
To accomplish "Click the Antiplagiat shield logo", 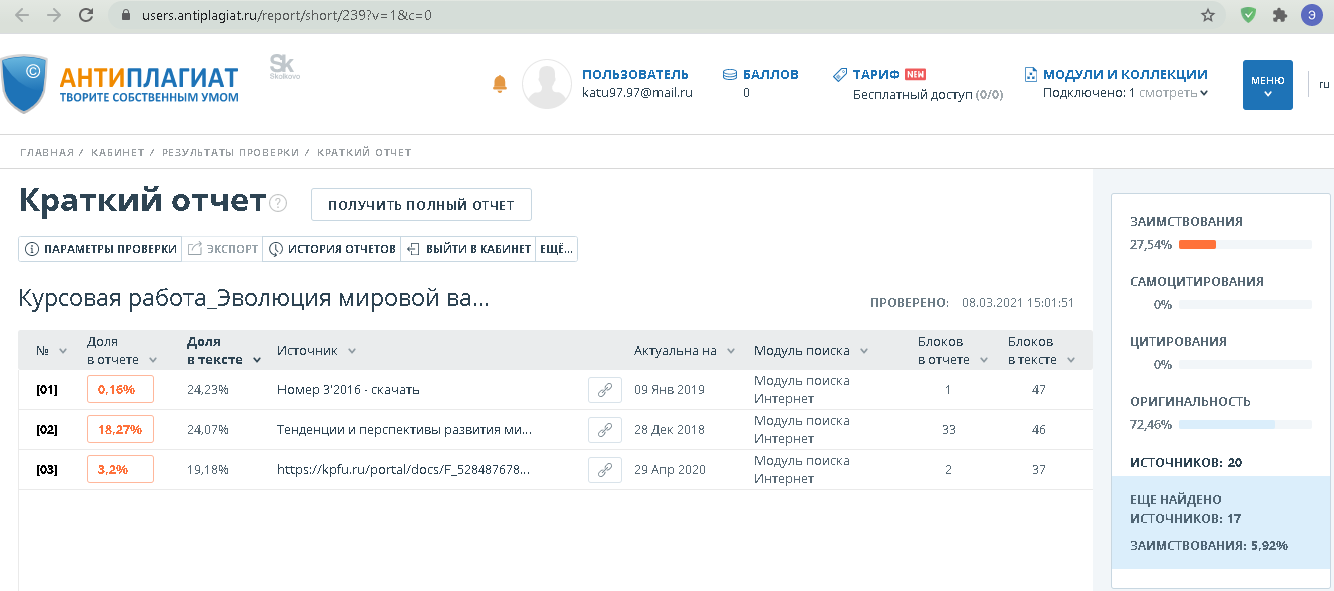I will click(25, 85).
